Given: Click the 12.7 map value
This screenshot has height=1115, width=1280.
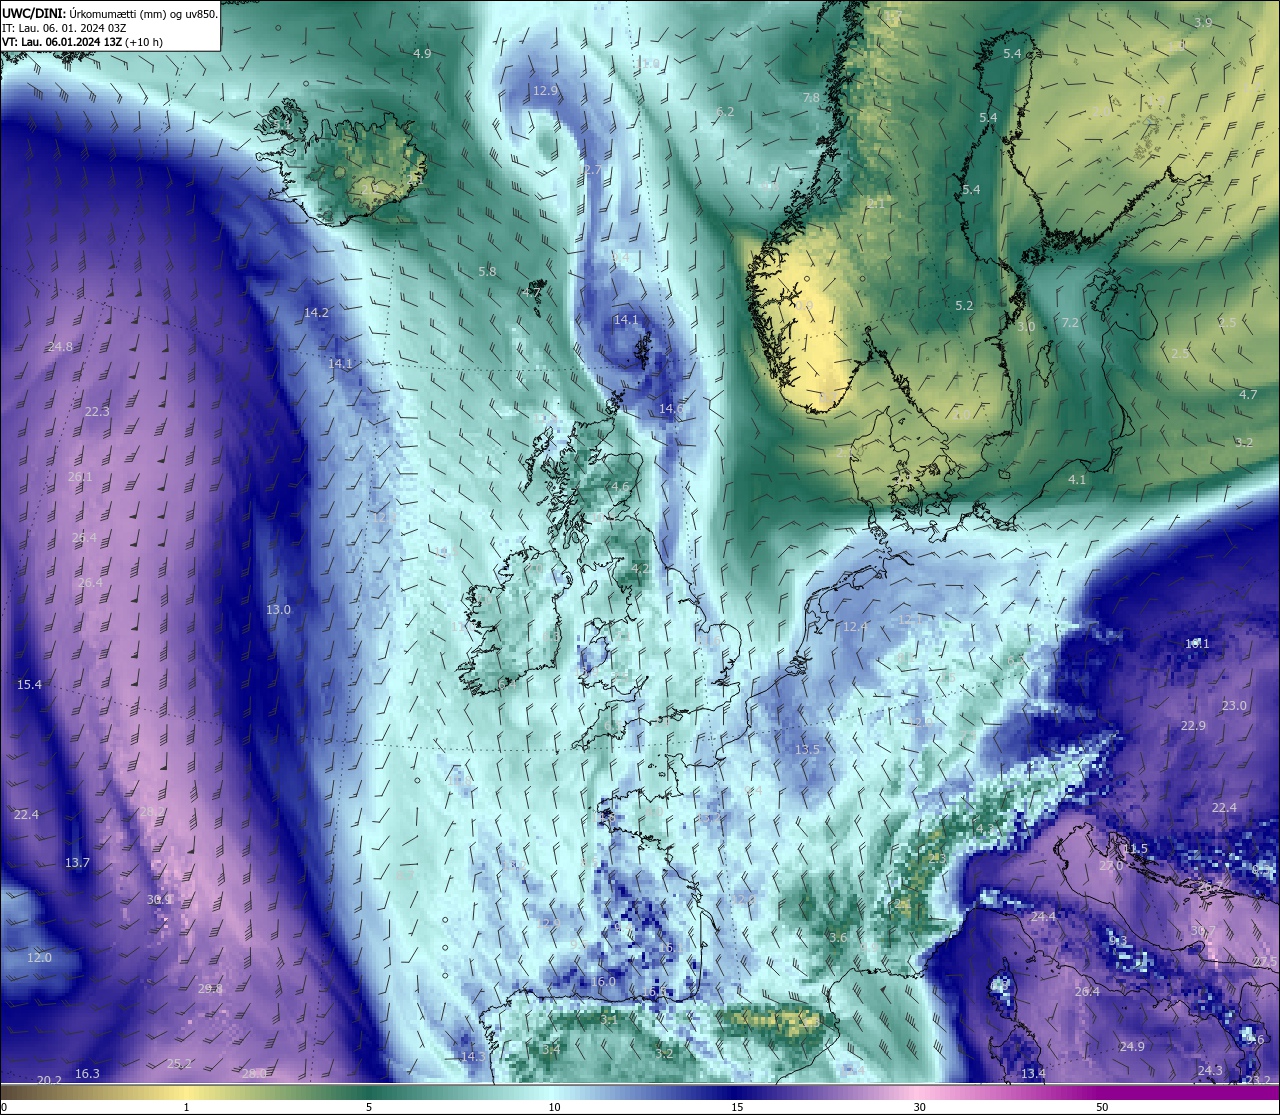Looking at the screenshot, I should coord(592,171).
